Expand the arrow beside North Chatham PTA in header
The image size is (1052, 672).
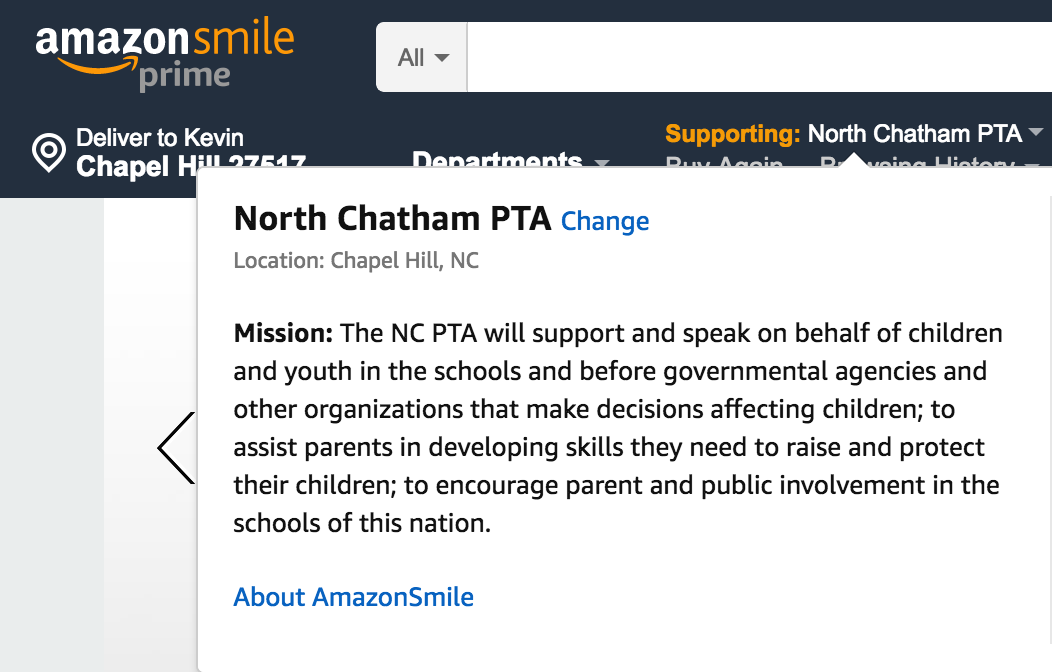[1036, 132]
